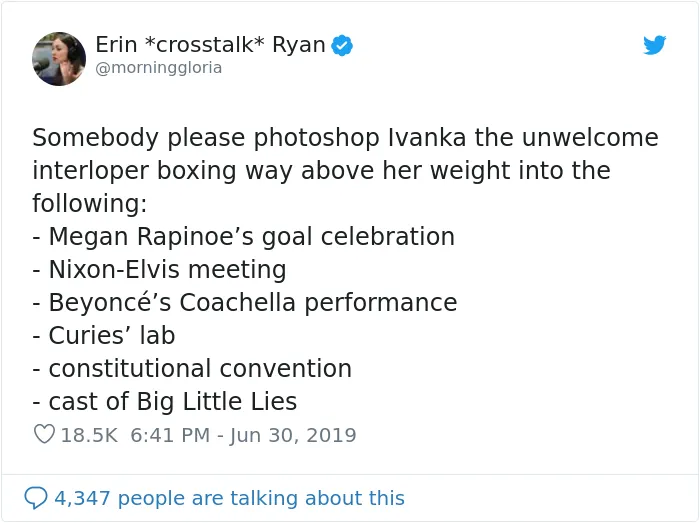Viewport: 700px width, 523px height.
Task: Click the 'constitutional convention' line
Action: [192, 369]
